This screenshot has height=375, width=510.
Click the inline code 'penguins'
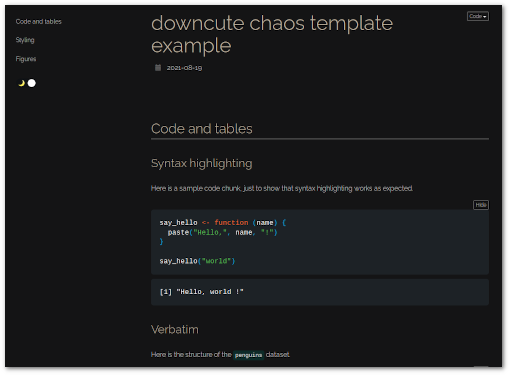248,355
